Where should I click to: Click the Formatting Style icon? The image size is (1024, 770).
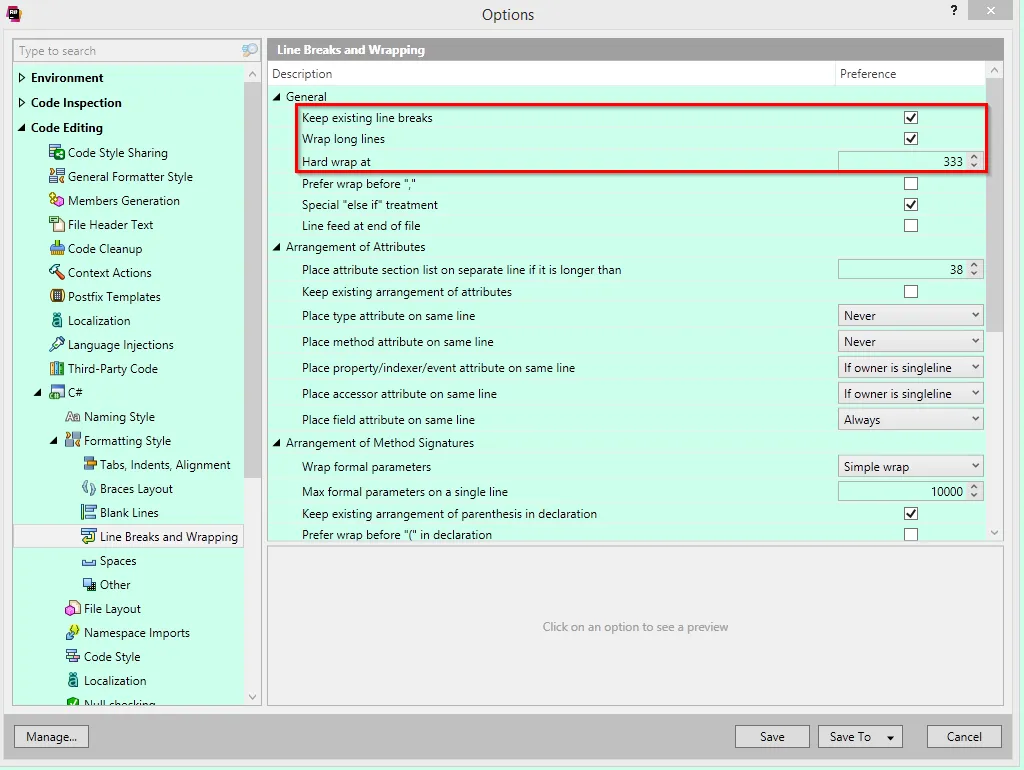[72, 440]
